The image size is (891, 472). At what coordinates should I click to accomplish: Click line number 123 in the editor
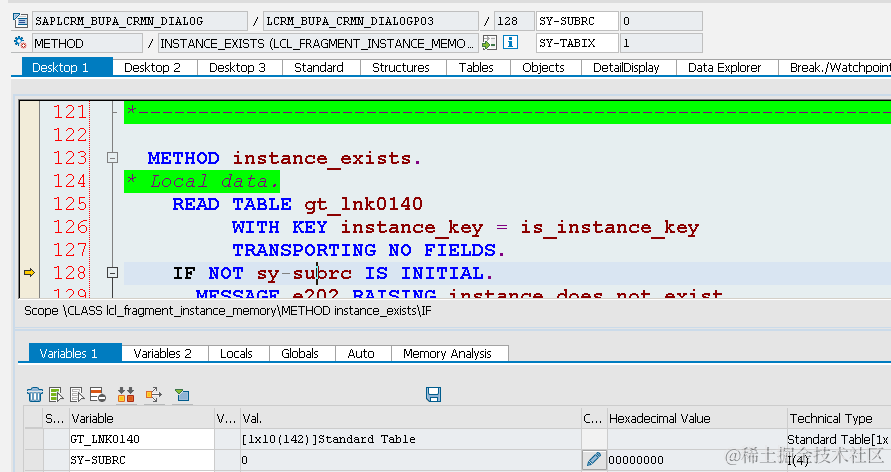click(70, 158)
